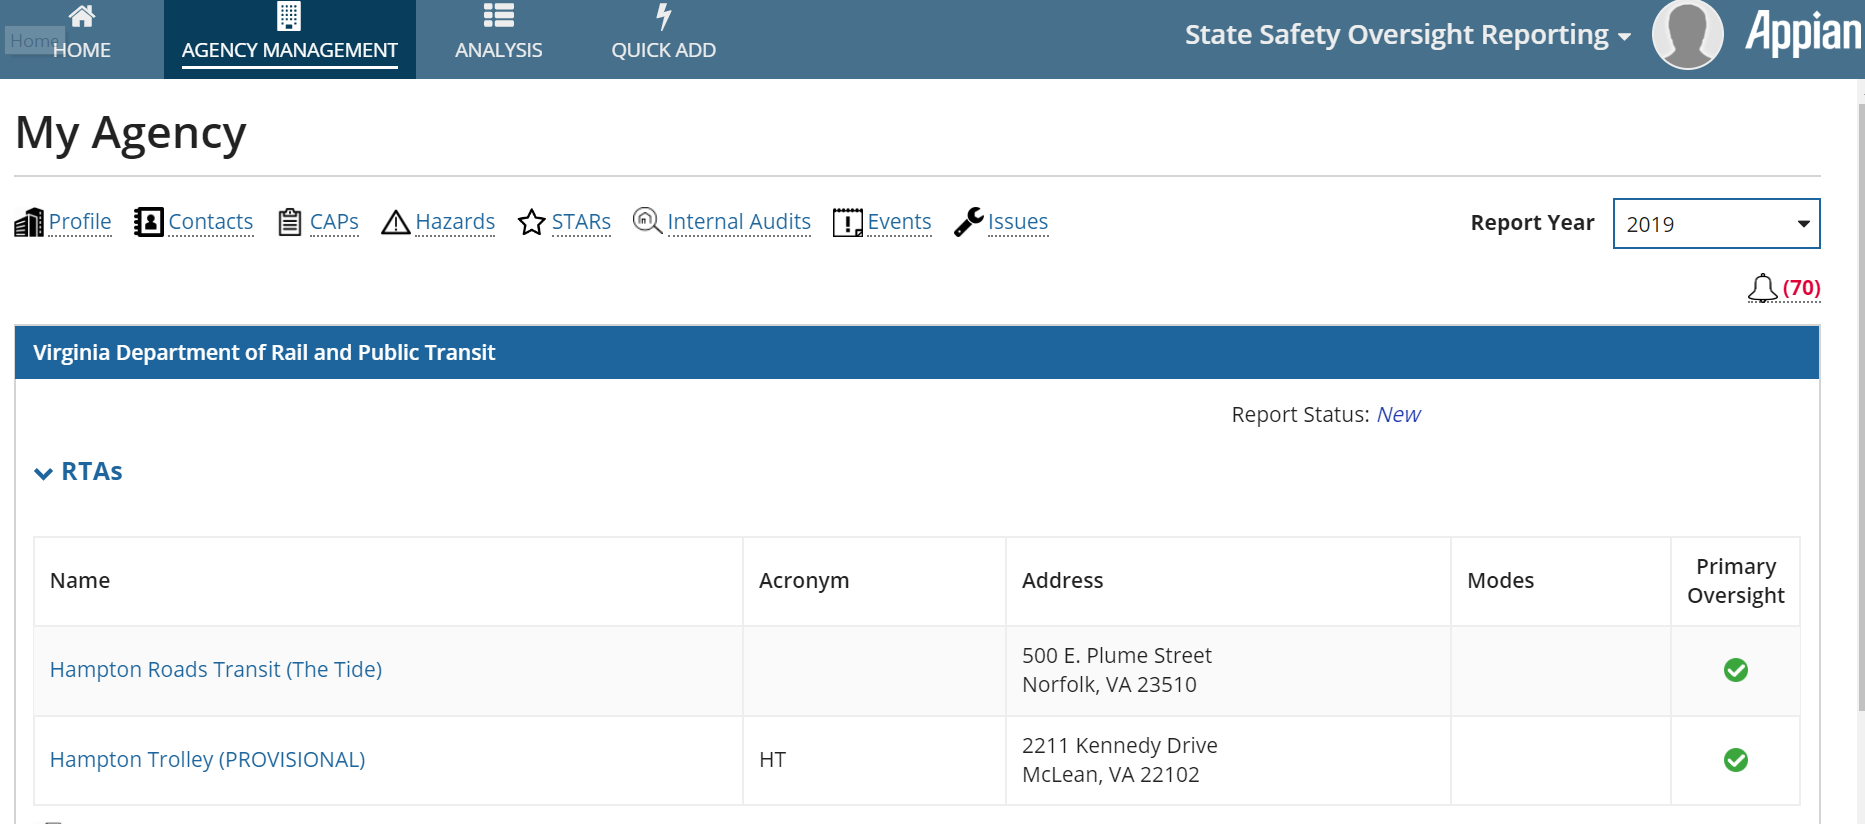The image size is (1865, 824).
Task: Open Hampton Trolley (PROVISIONAL) link
Action: [207, 760]
